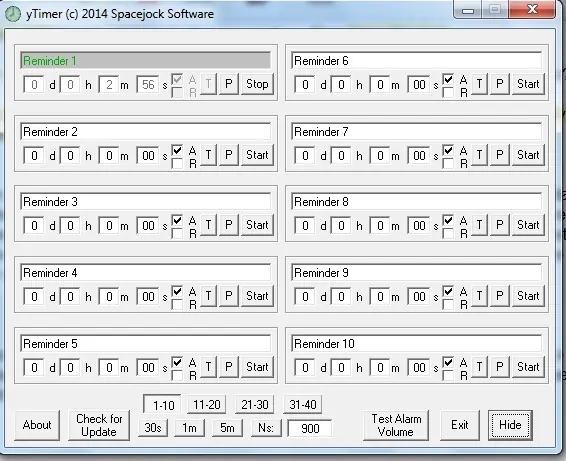Start the Reminder 6 timer
Screen dimensions: 566x461
[528, 84]
